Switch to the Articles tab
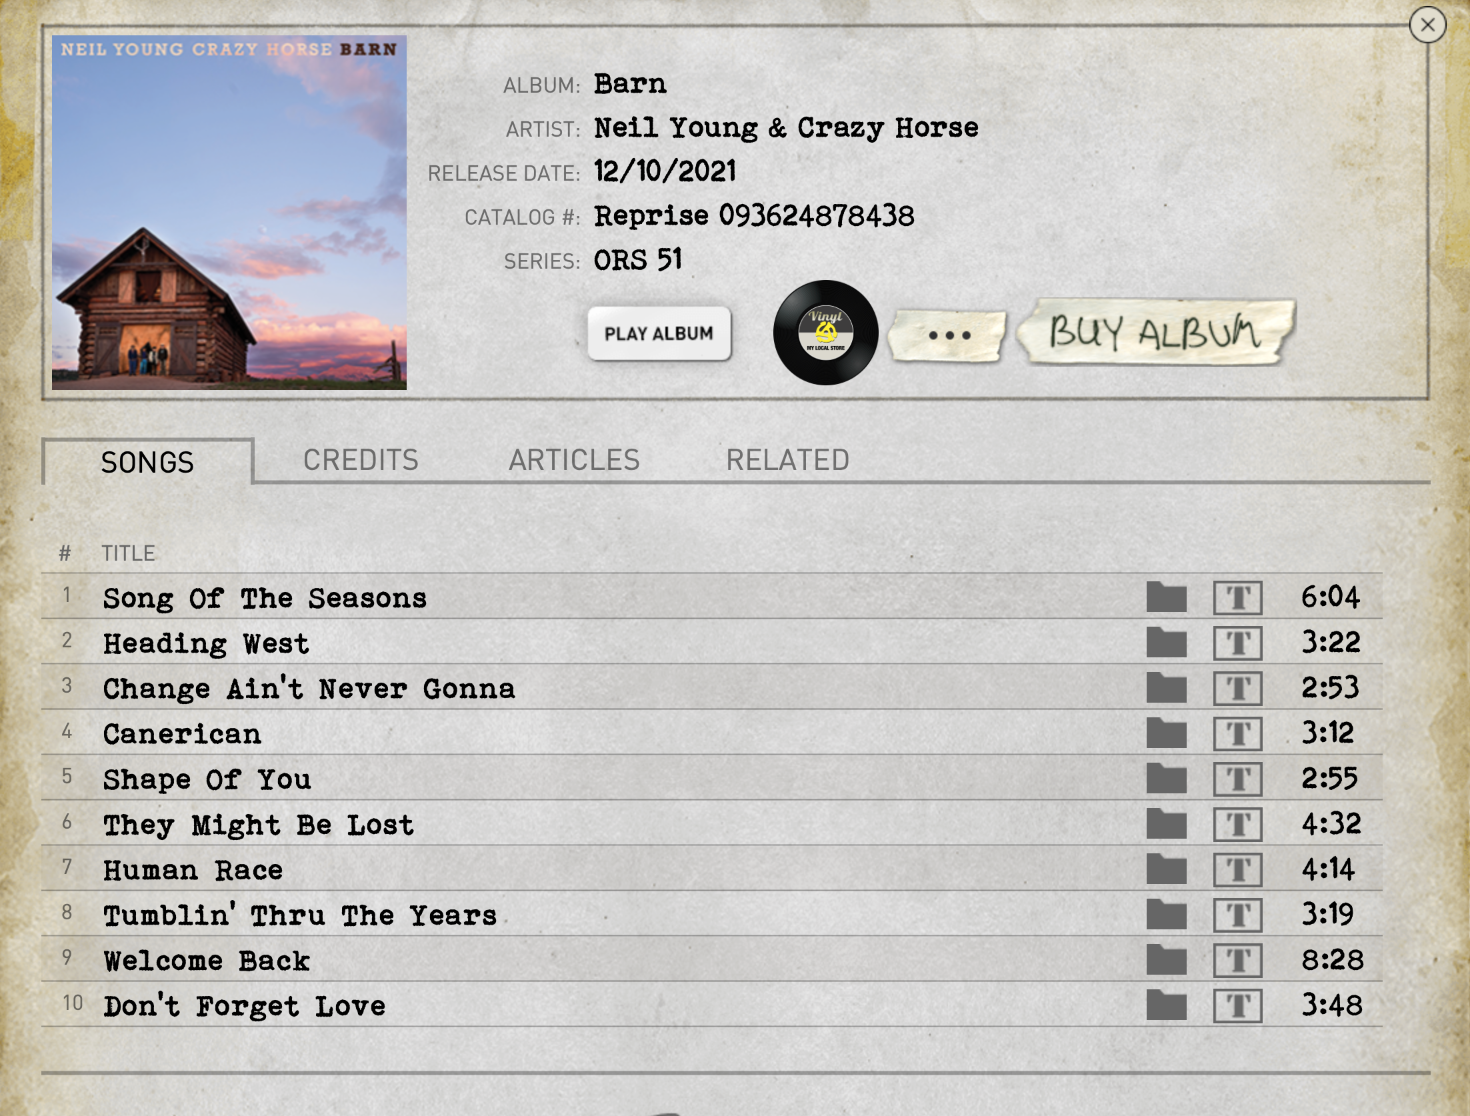The image size is (1470, 1116). click(574, 460)
